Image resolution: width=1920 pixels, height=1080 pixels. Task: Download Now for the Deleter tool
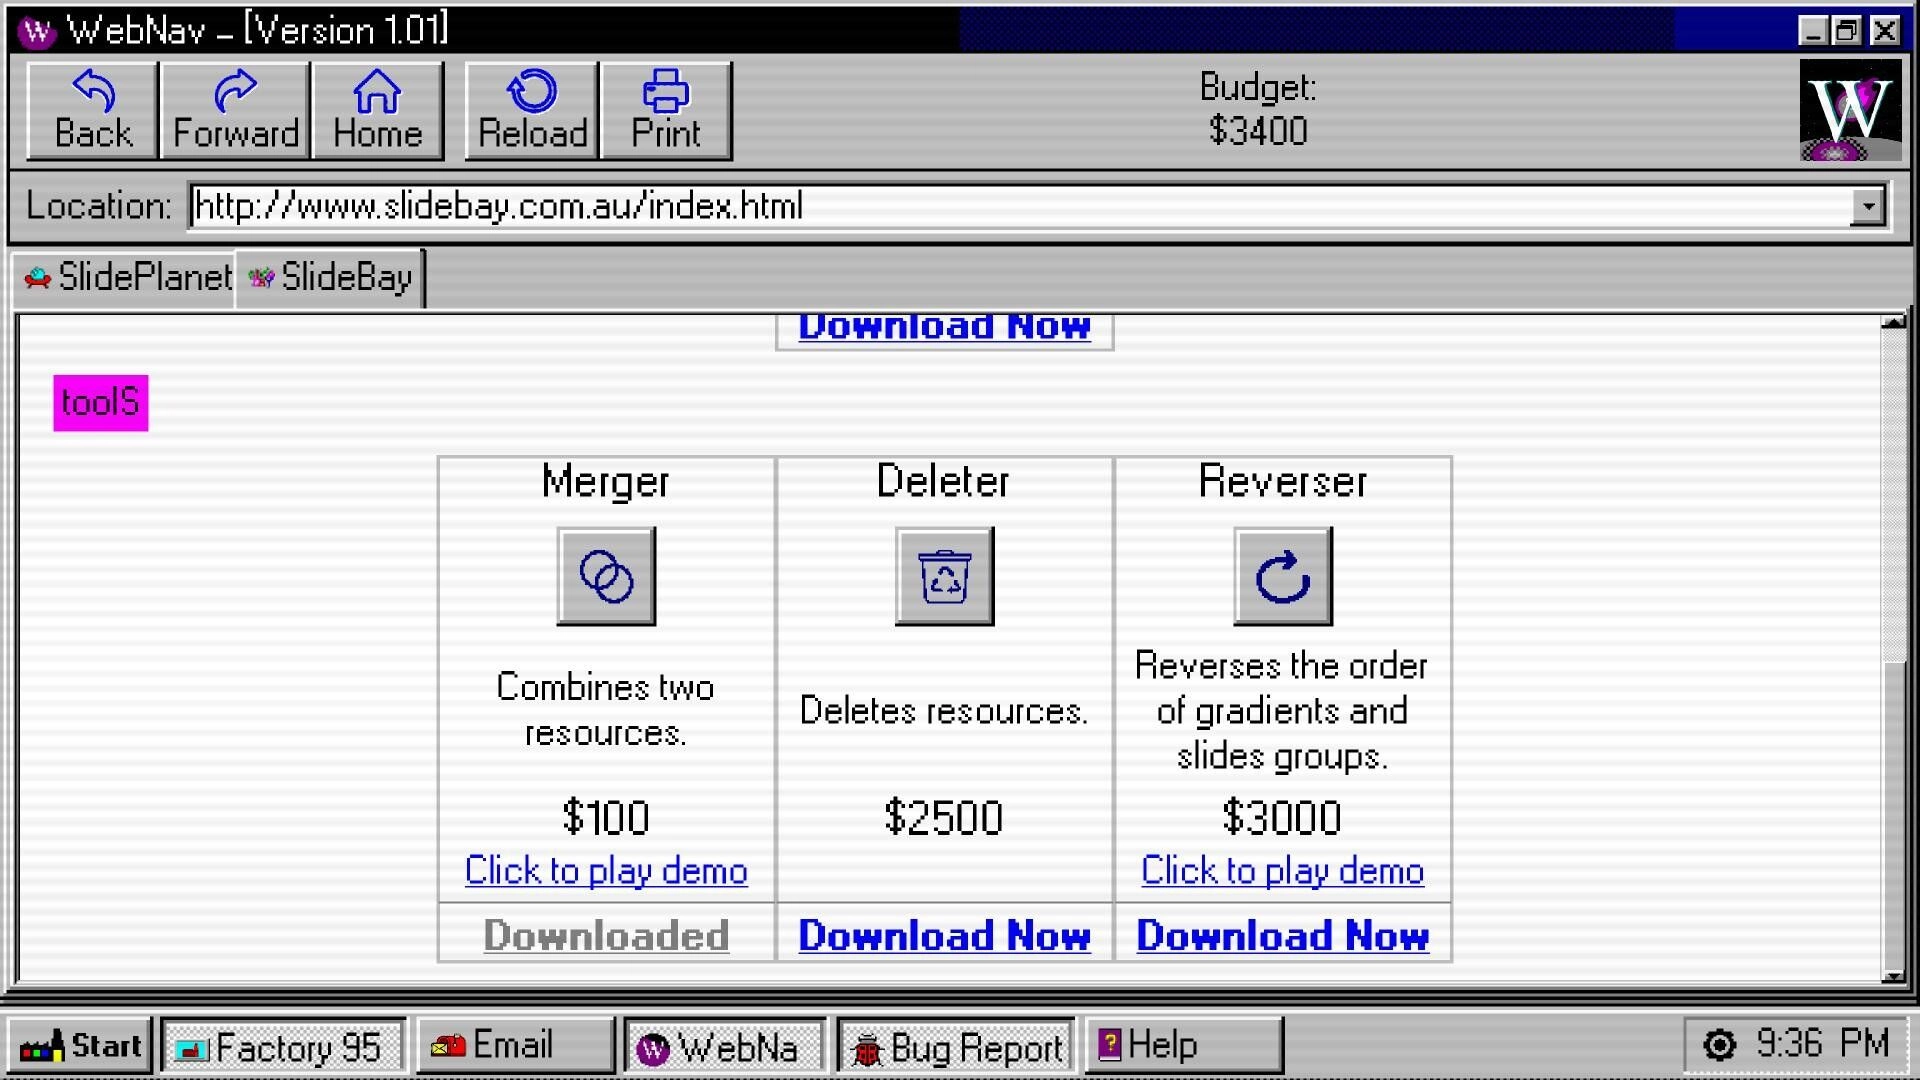click(944, 936)
